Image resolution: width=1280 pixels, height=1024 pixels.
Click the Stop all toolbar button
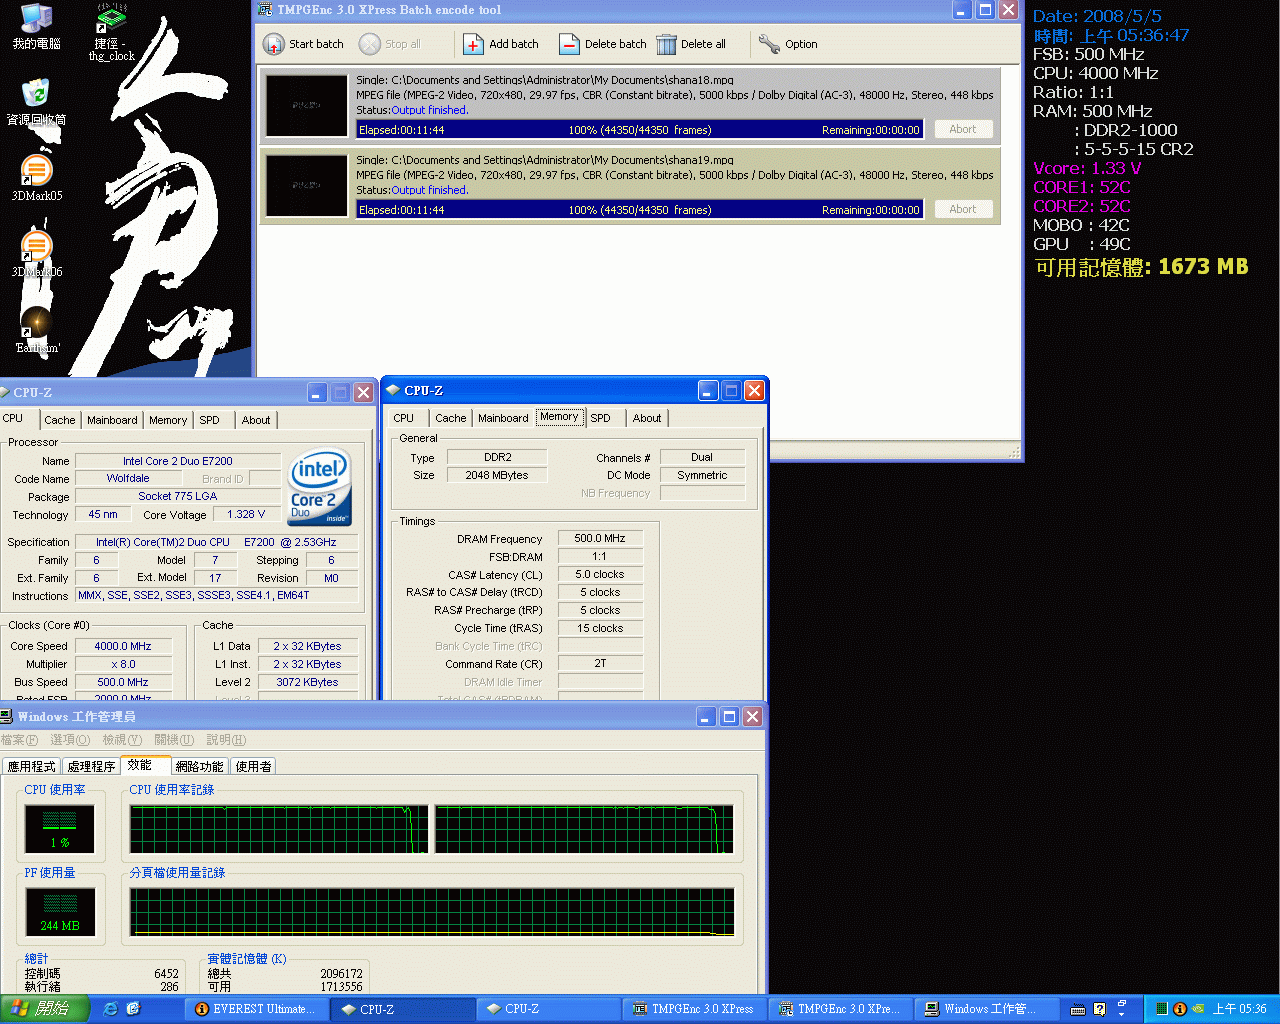[x=390, y=44]
